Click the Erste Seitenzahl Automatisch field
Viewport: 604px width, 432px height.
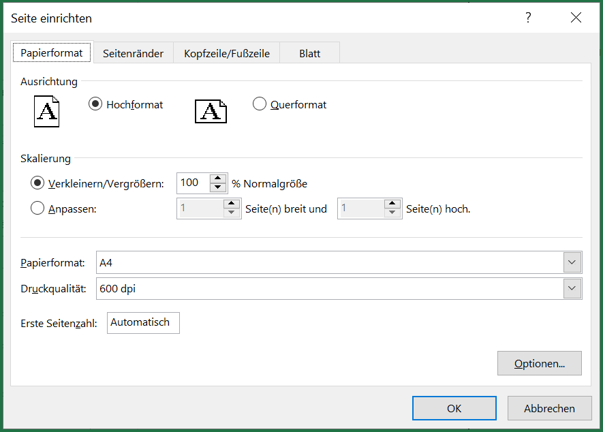[x=143, y=323]
